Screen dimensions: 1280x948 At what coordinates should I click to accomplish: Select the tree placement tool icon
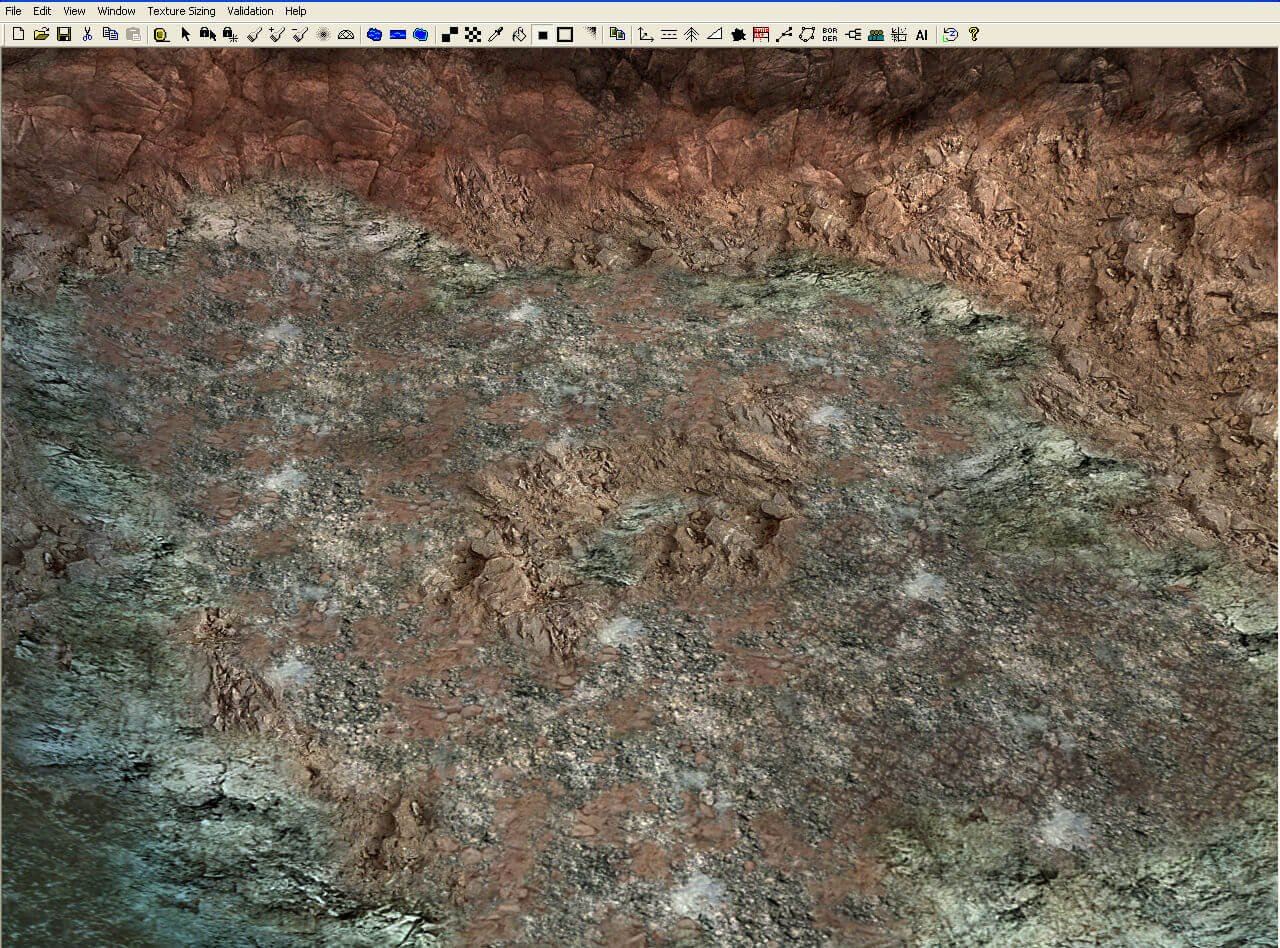pyautogui.click(x=691, y=34)
